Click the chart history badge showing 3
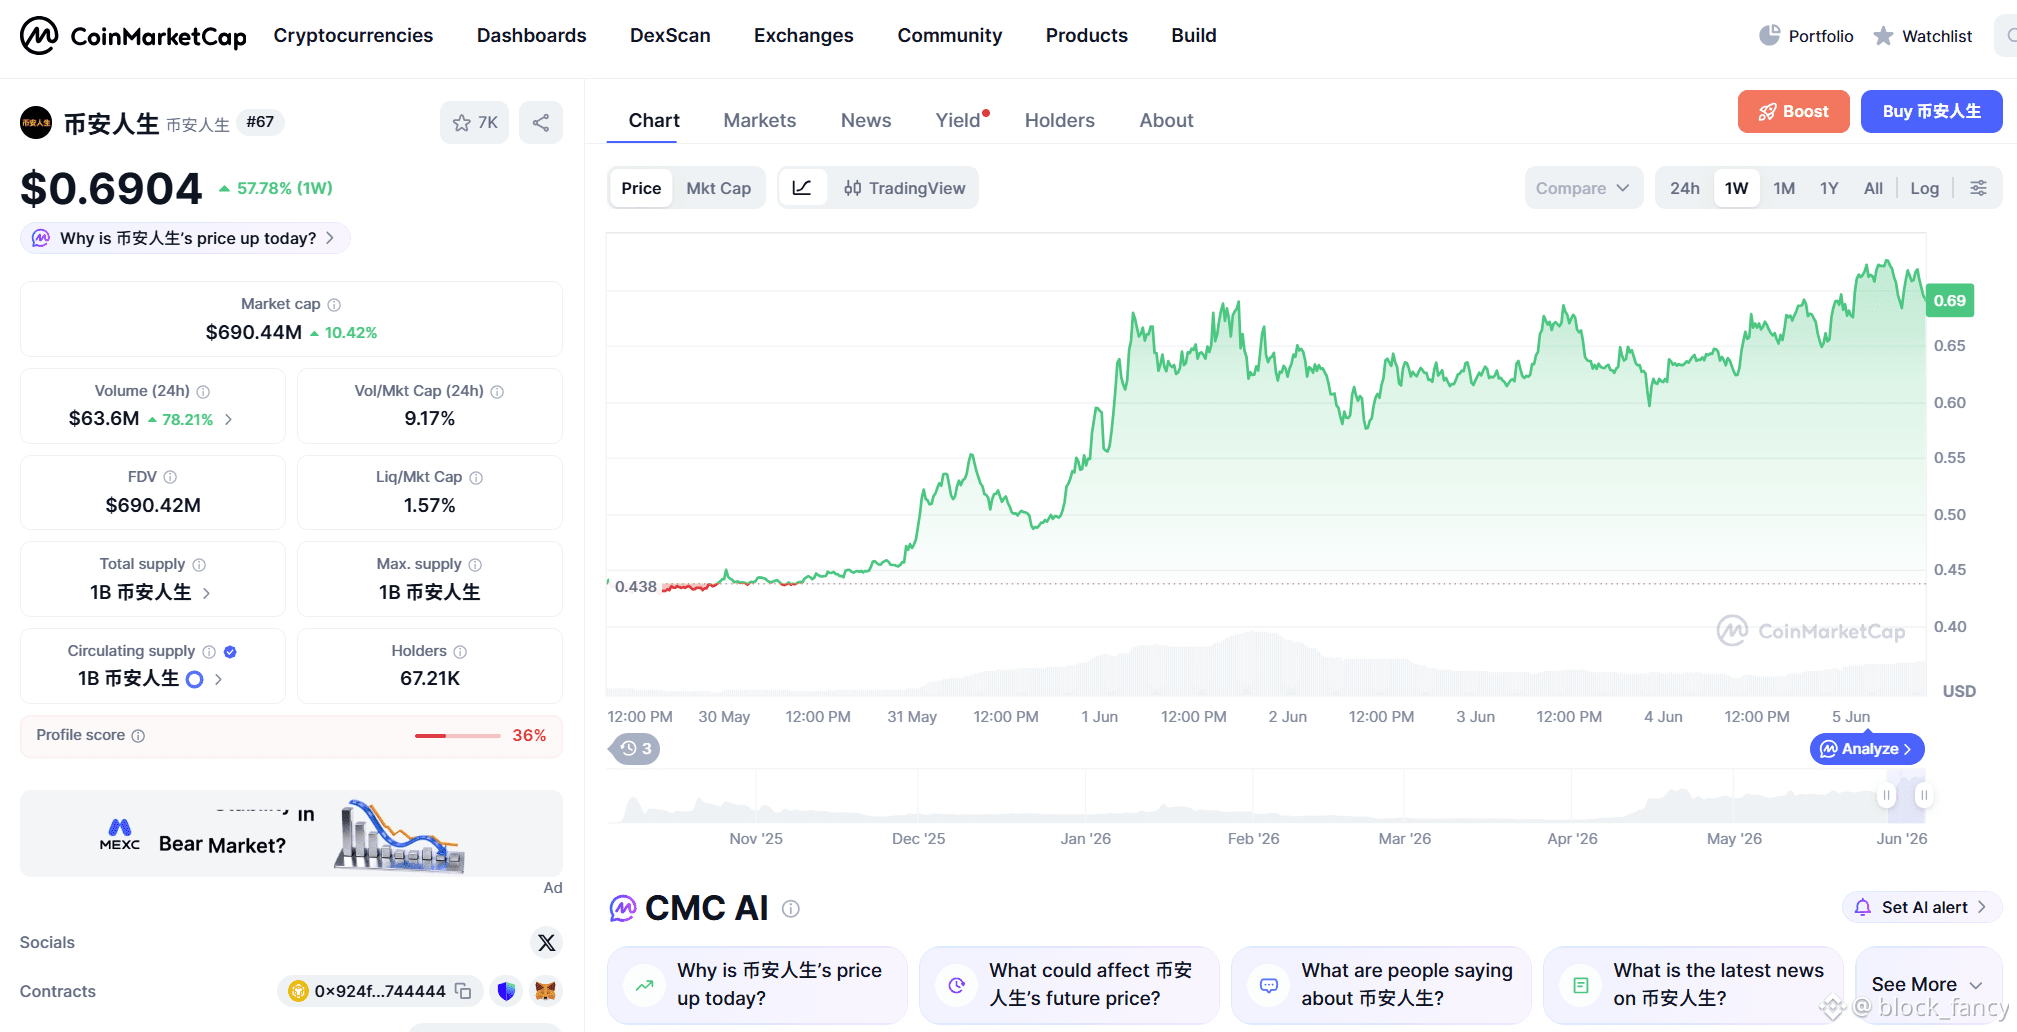The image size is (2017, 1032). coord(635,748)
